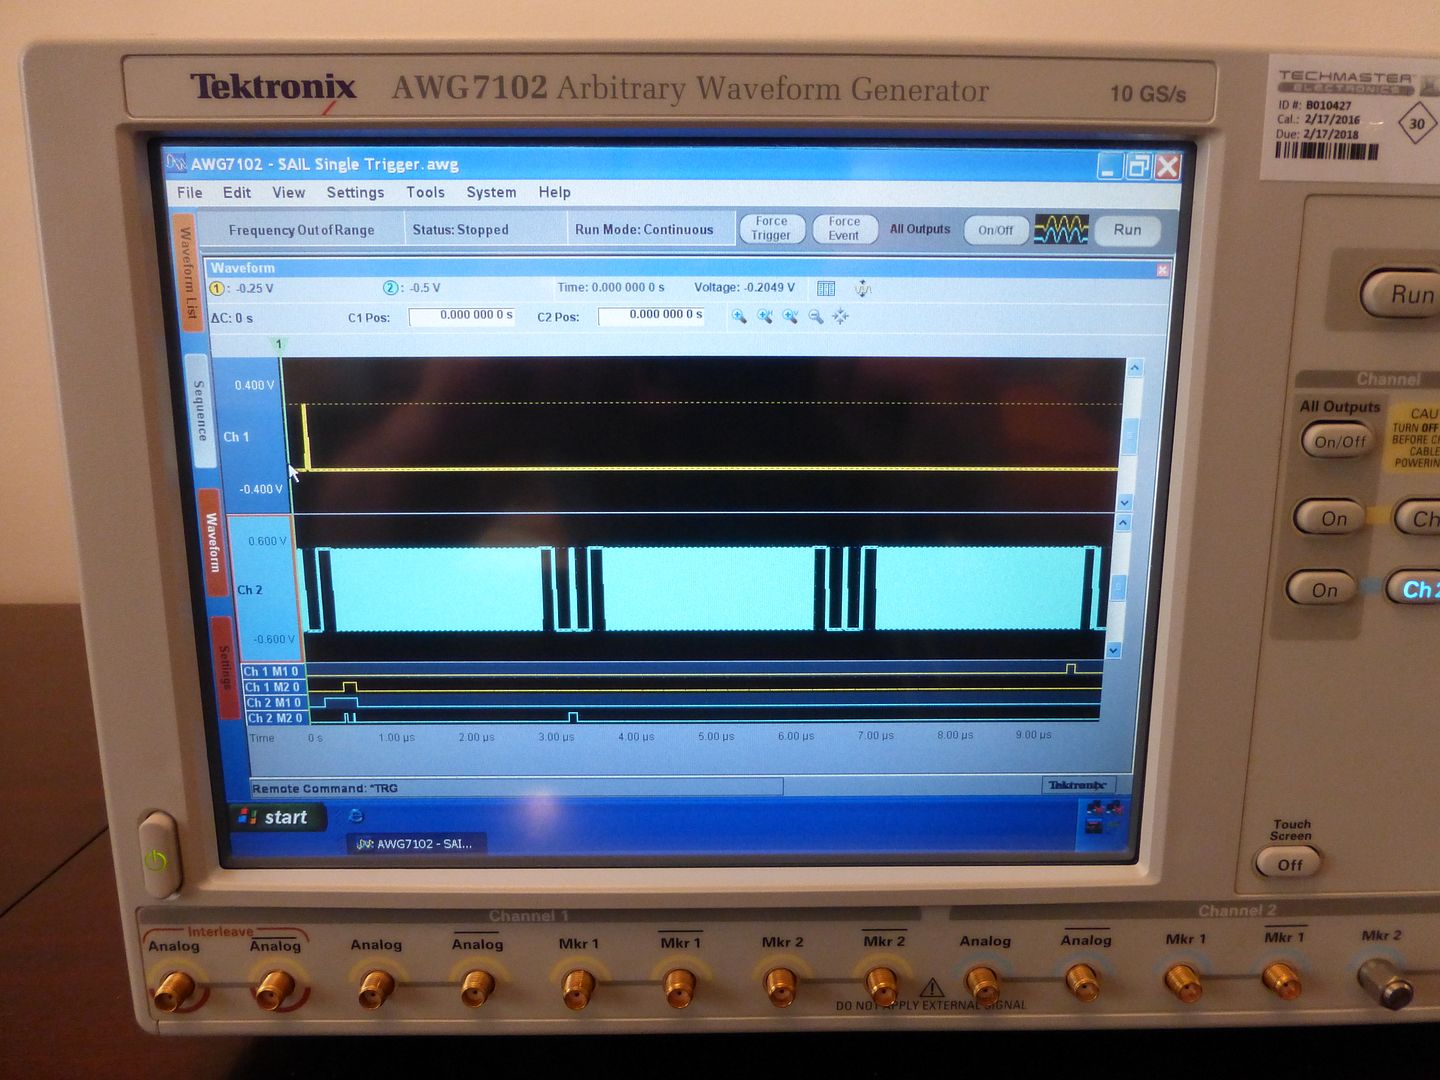This screenshot has height=1080, width=1440.
Task: Click the 'Voltage: -0.2049 V' readout
Action: tap(744, 288)
